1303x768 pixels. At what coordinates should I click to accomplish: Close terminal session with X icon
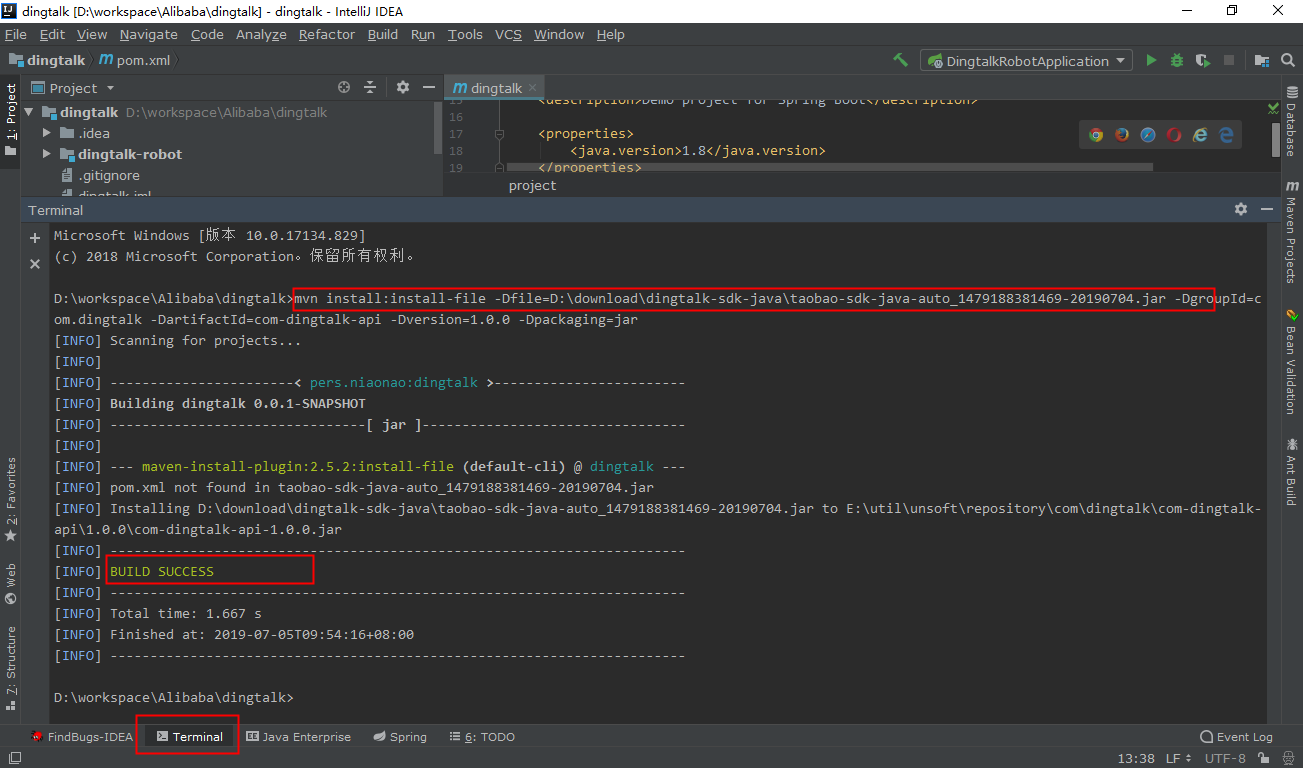[x=35, y=264]
